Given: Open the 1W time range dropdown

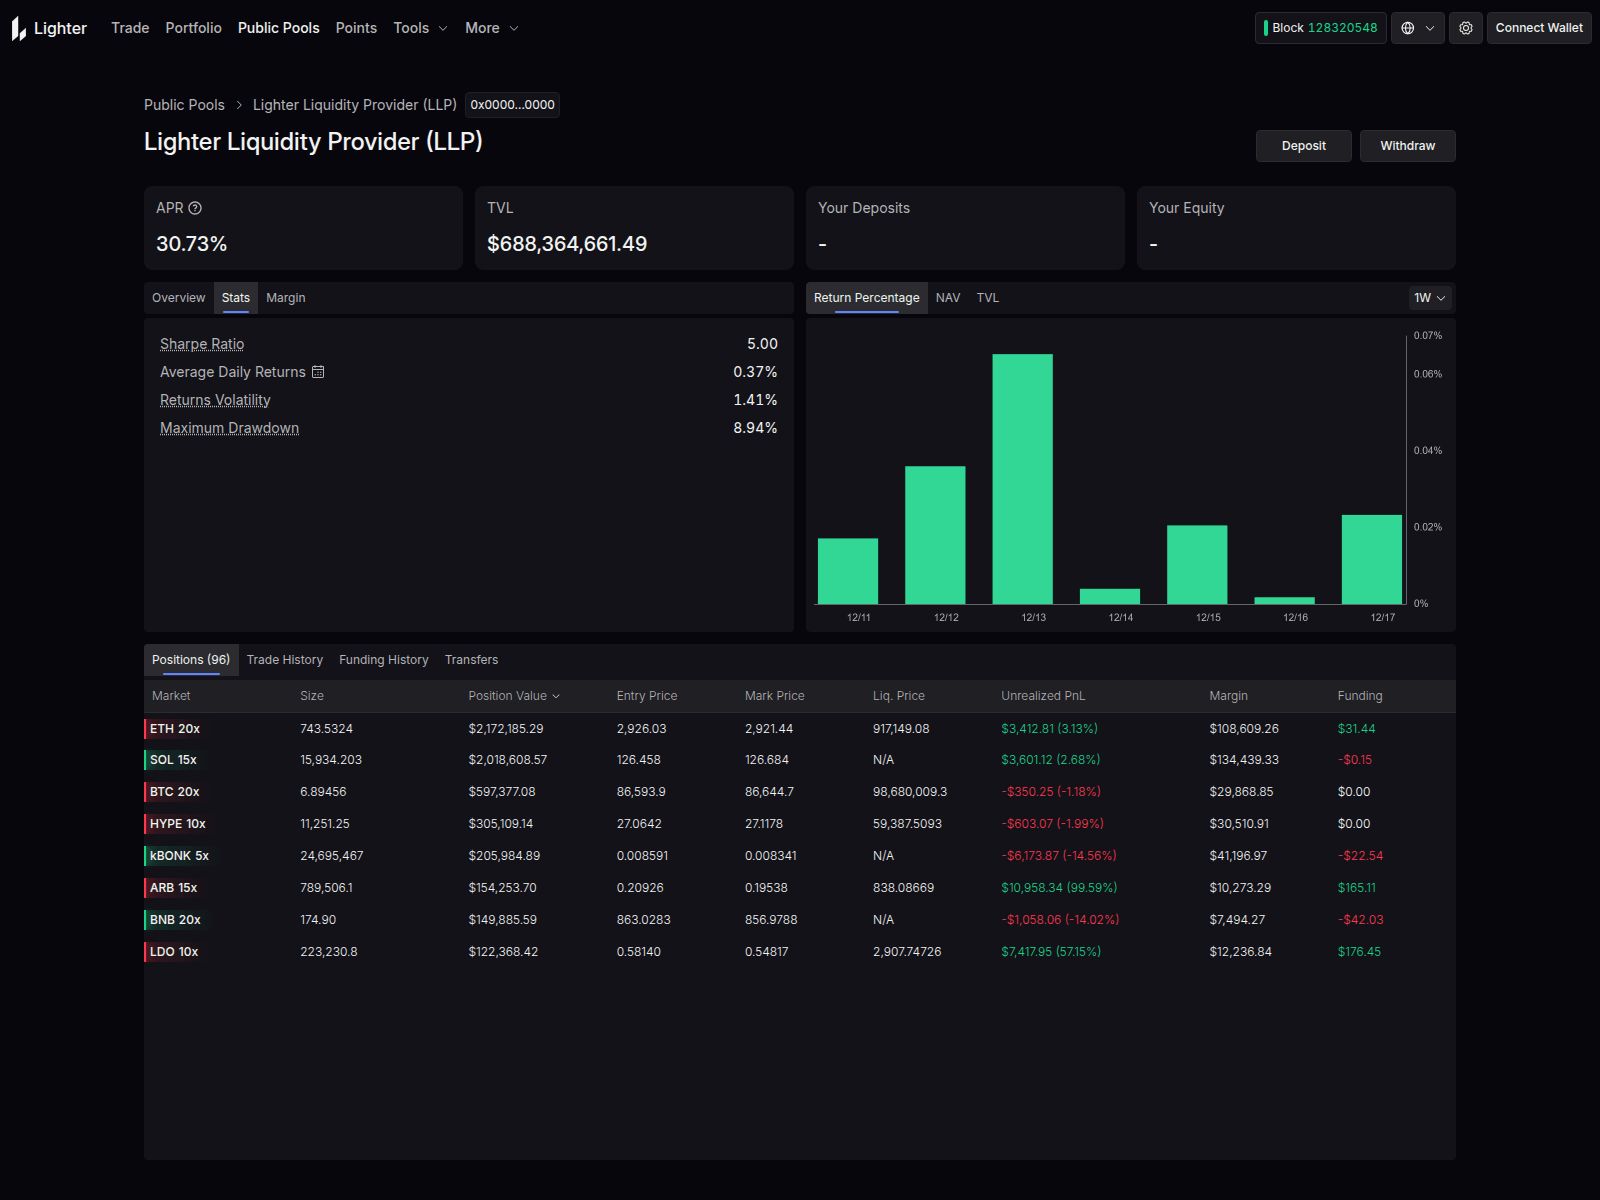Looking at the screenshot, I should [x=1429, y=298].
